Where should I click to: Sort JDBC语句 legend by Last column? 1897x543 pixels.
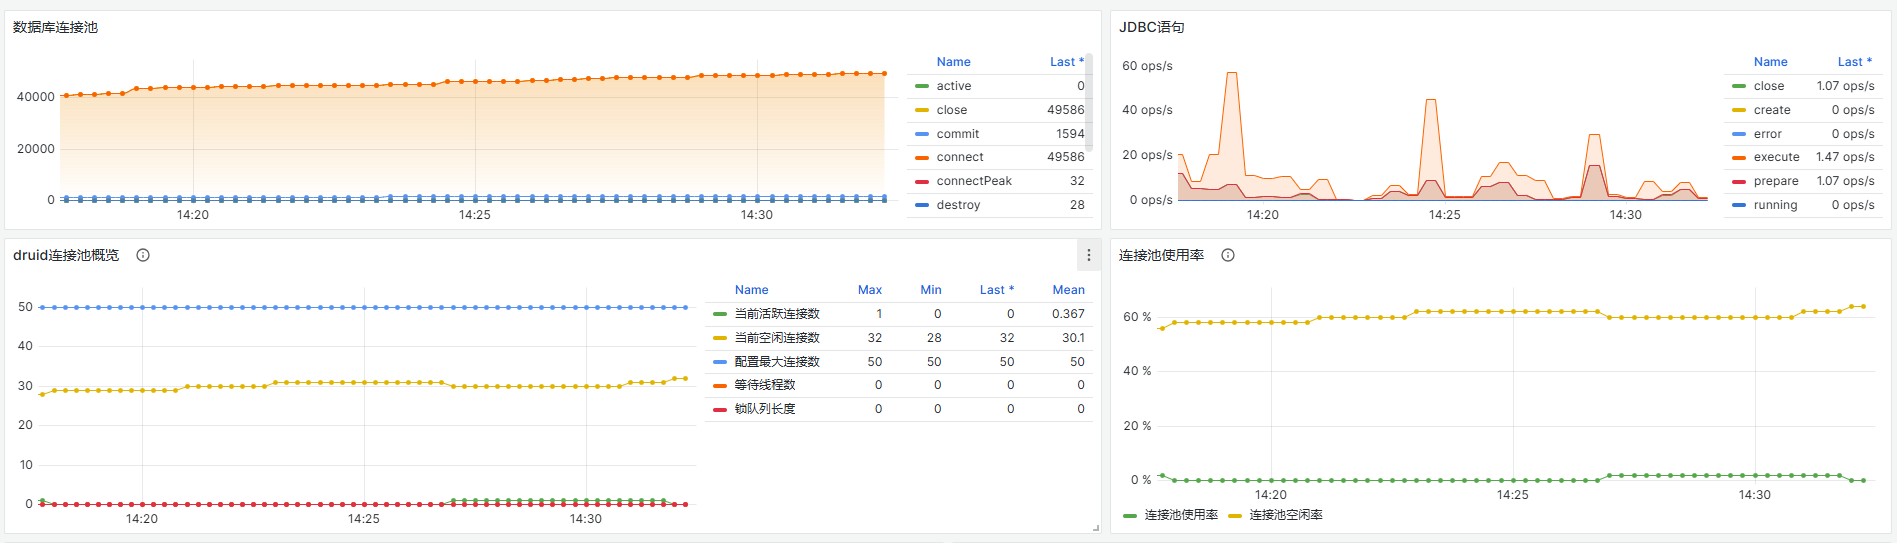[1855, 62]
